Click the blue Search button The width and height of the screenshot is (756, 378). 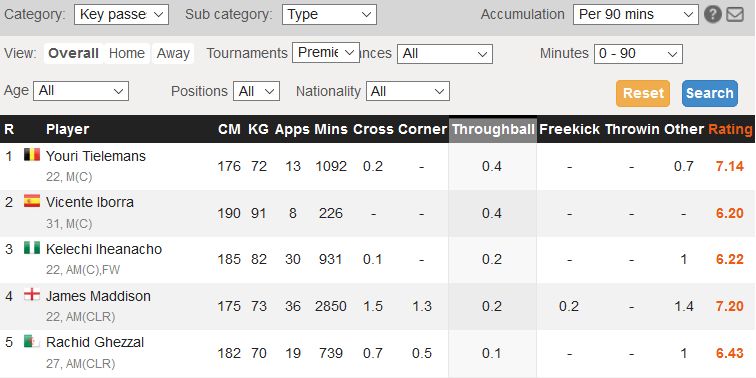710,93
